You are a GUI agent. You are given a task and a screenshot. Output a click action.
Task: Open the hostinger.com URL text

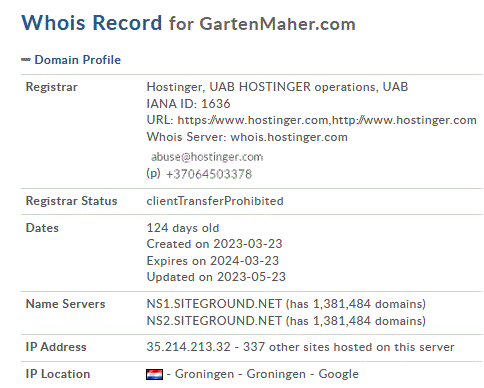pyautogui.click(x=327, y=120)
